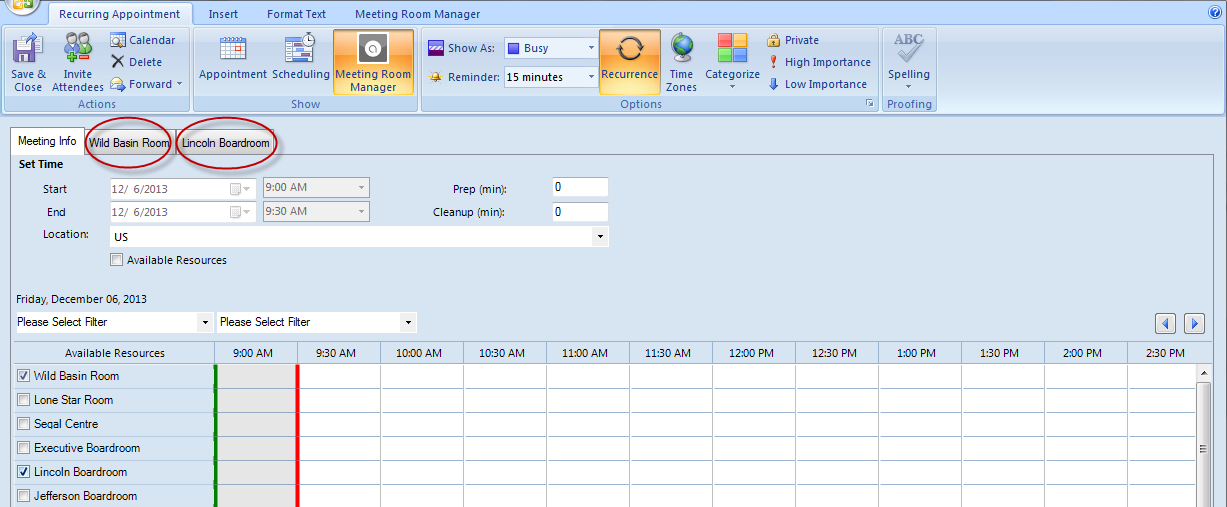Click the Categorize colored squares icon
Viewport: 1227px width, 507px height.
click(x=732, y=48)
